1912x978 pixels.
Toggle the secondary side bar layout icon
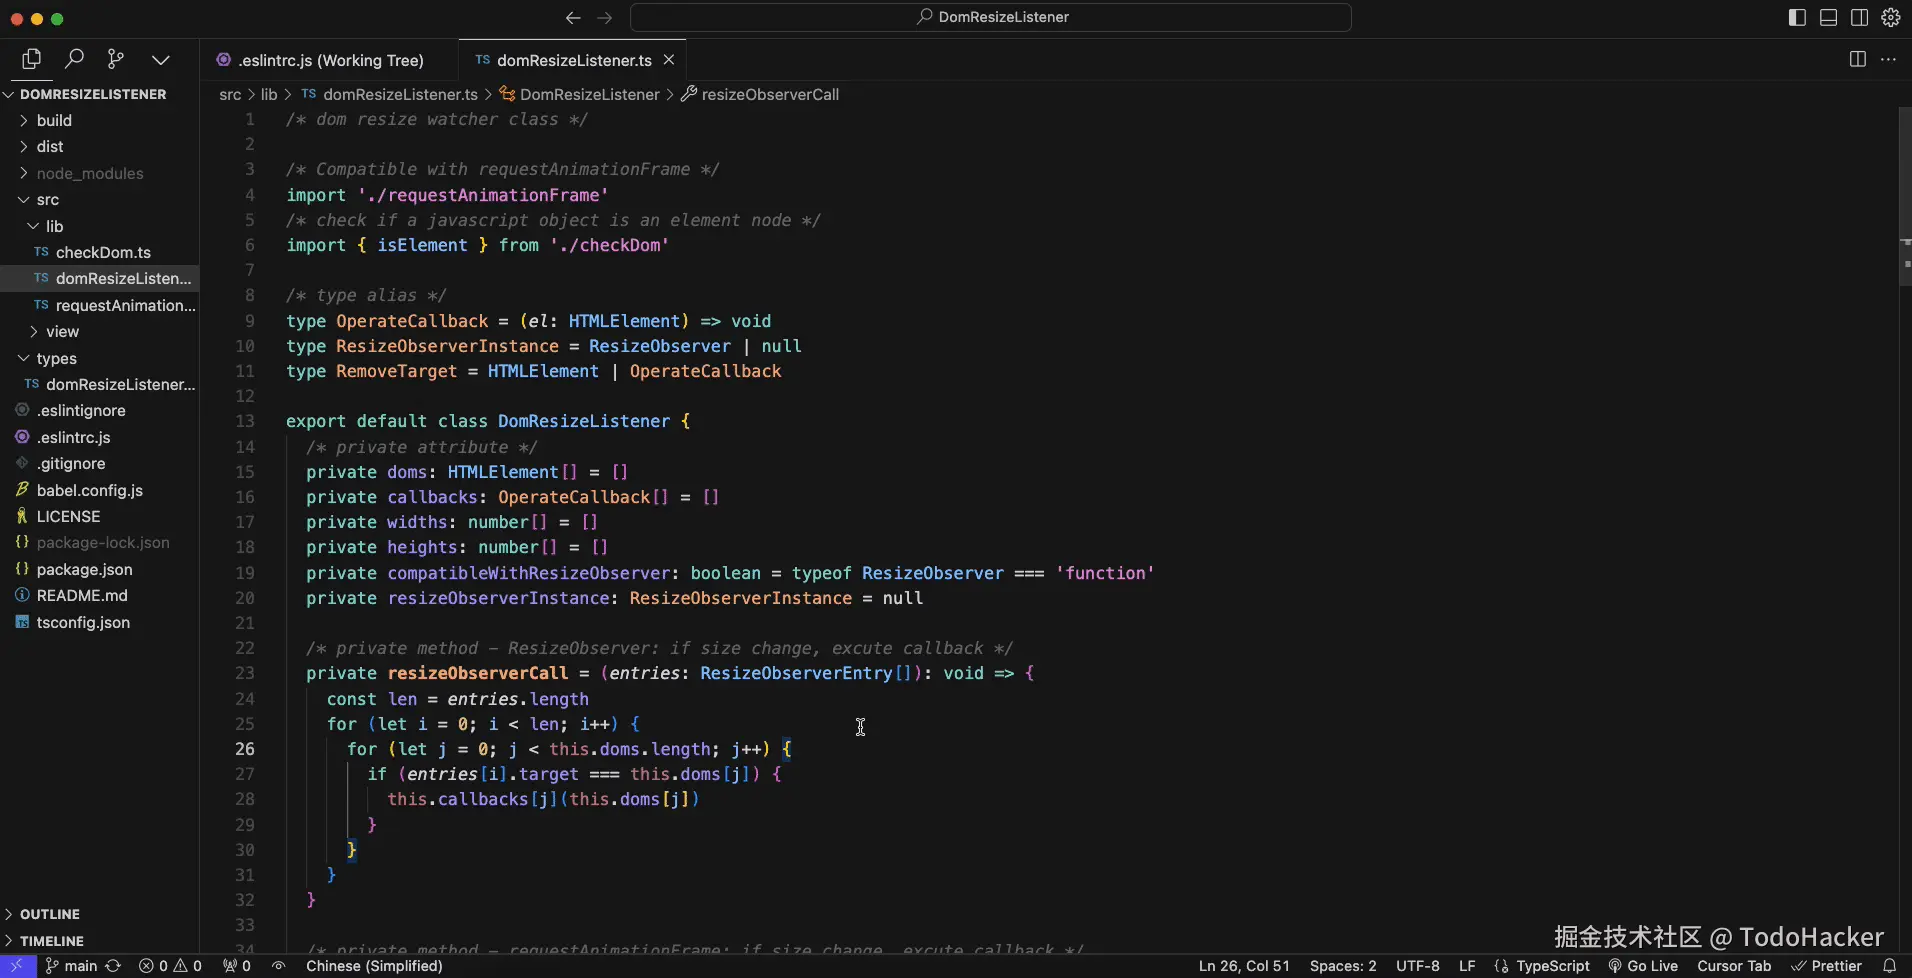1859,17
